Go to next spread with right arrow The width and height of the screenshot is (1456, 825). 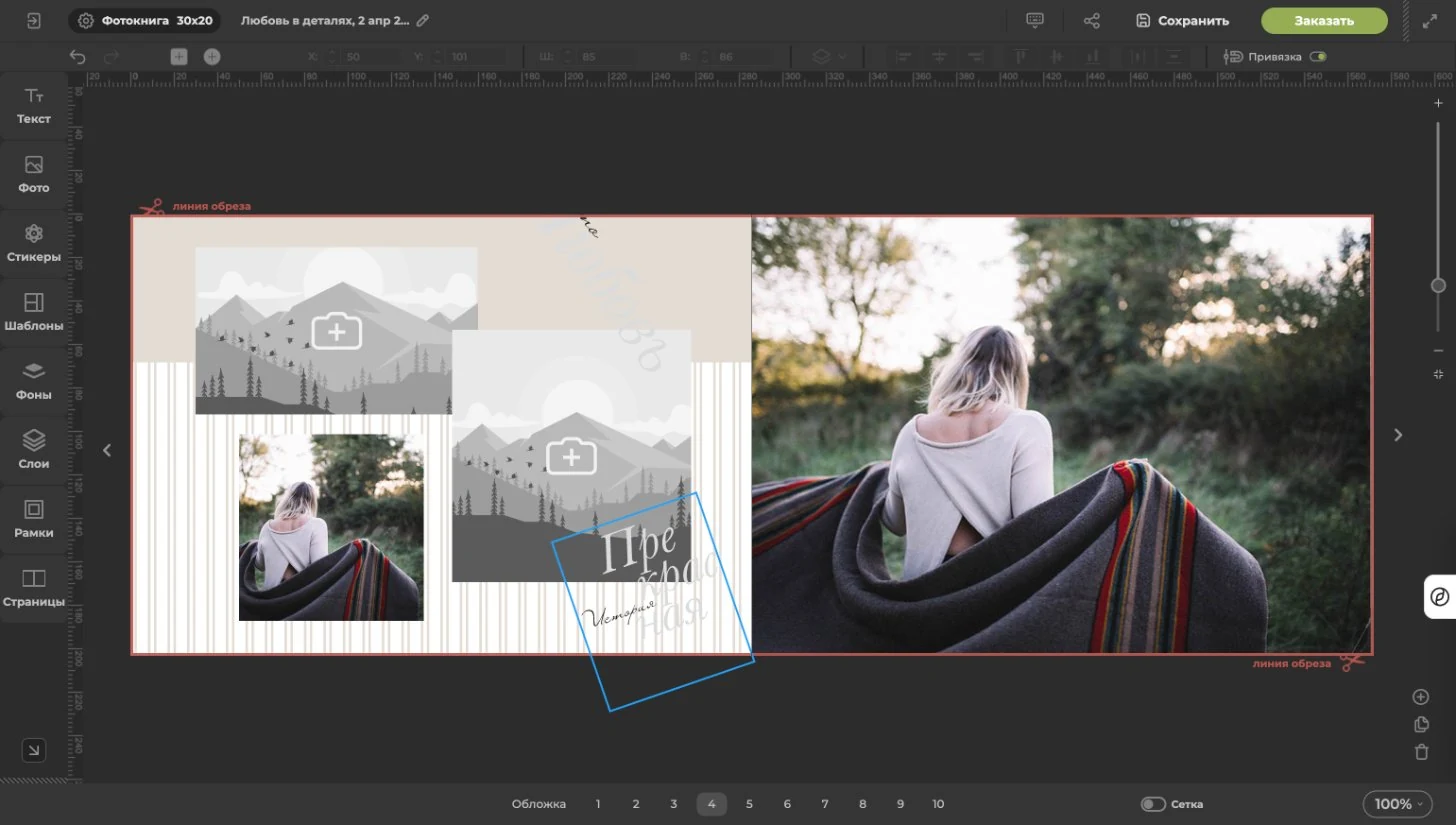(1398, 435)
